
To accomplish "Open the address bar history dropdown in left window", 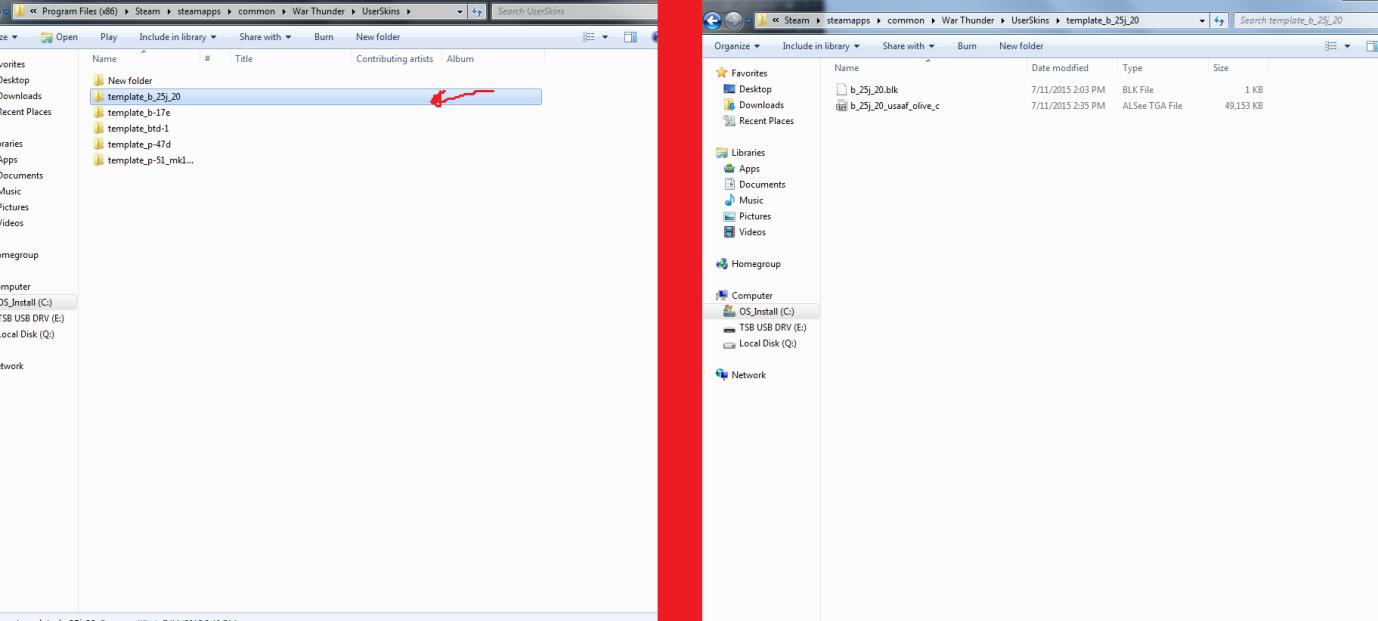I will (460, 11).
